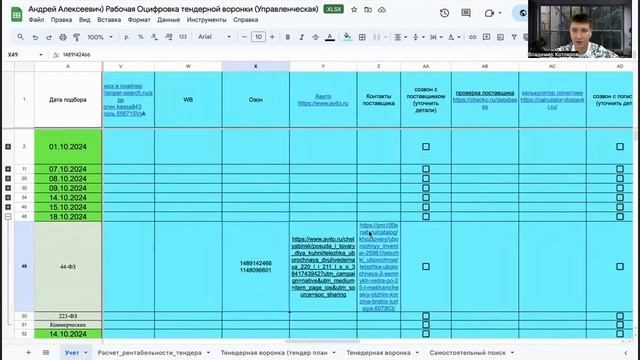Decrease font size with minus button
640x360 pixels.
tap(244, 37)
